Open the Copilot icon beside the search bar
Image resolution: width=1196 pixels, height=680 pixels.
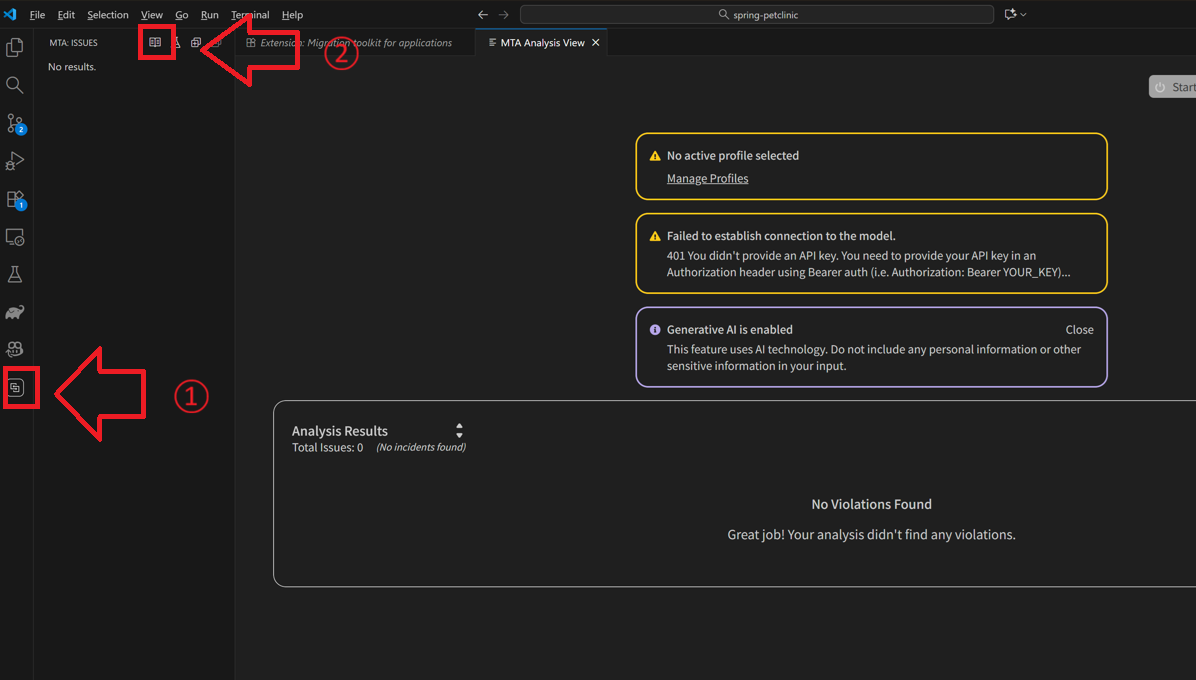[x=1010, y=14]
